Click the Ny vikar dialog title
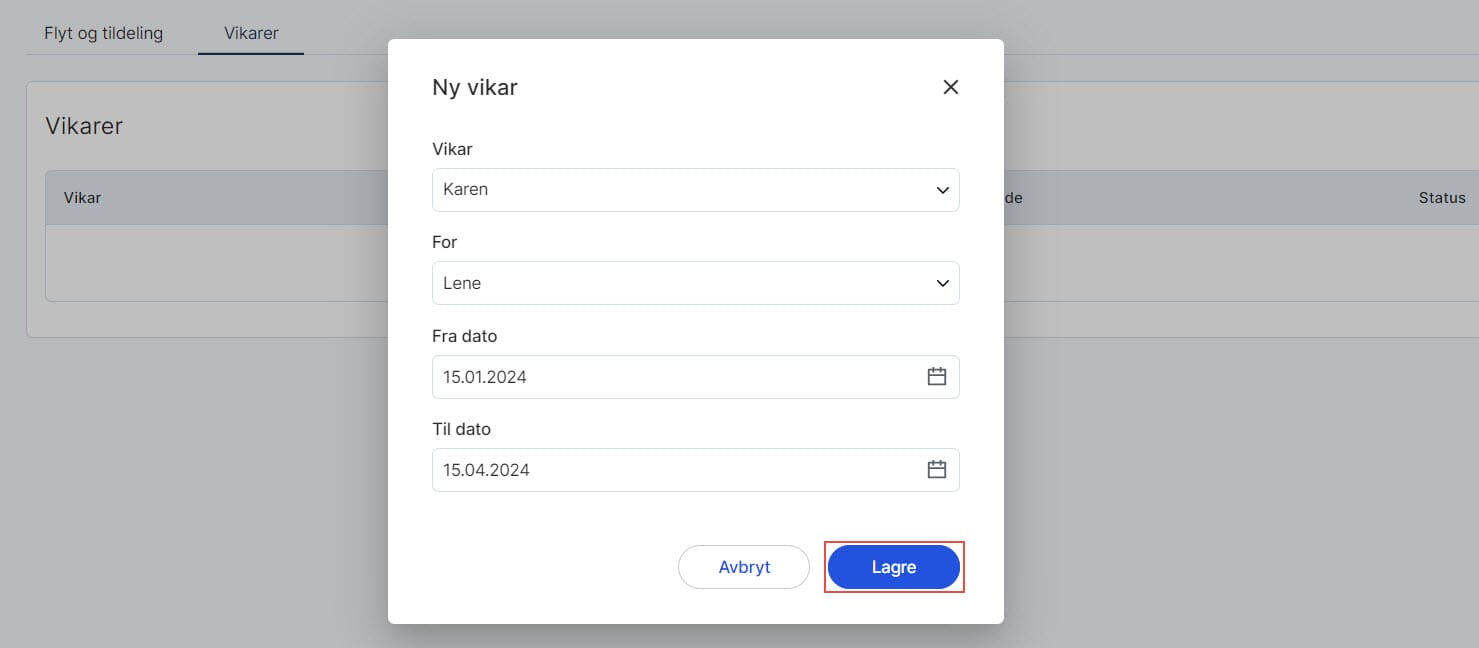Screen dimensions: 1479x648 pos(475,88)
